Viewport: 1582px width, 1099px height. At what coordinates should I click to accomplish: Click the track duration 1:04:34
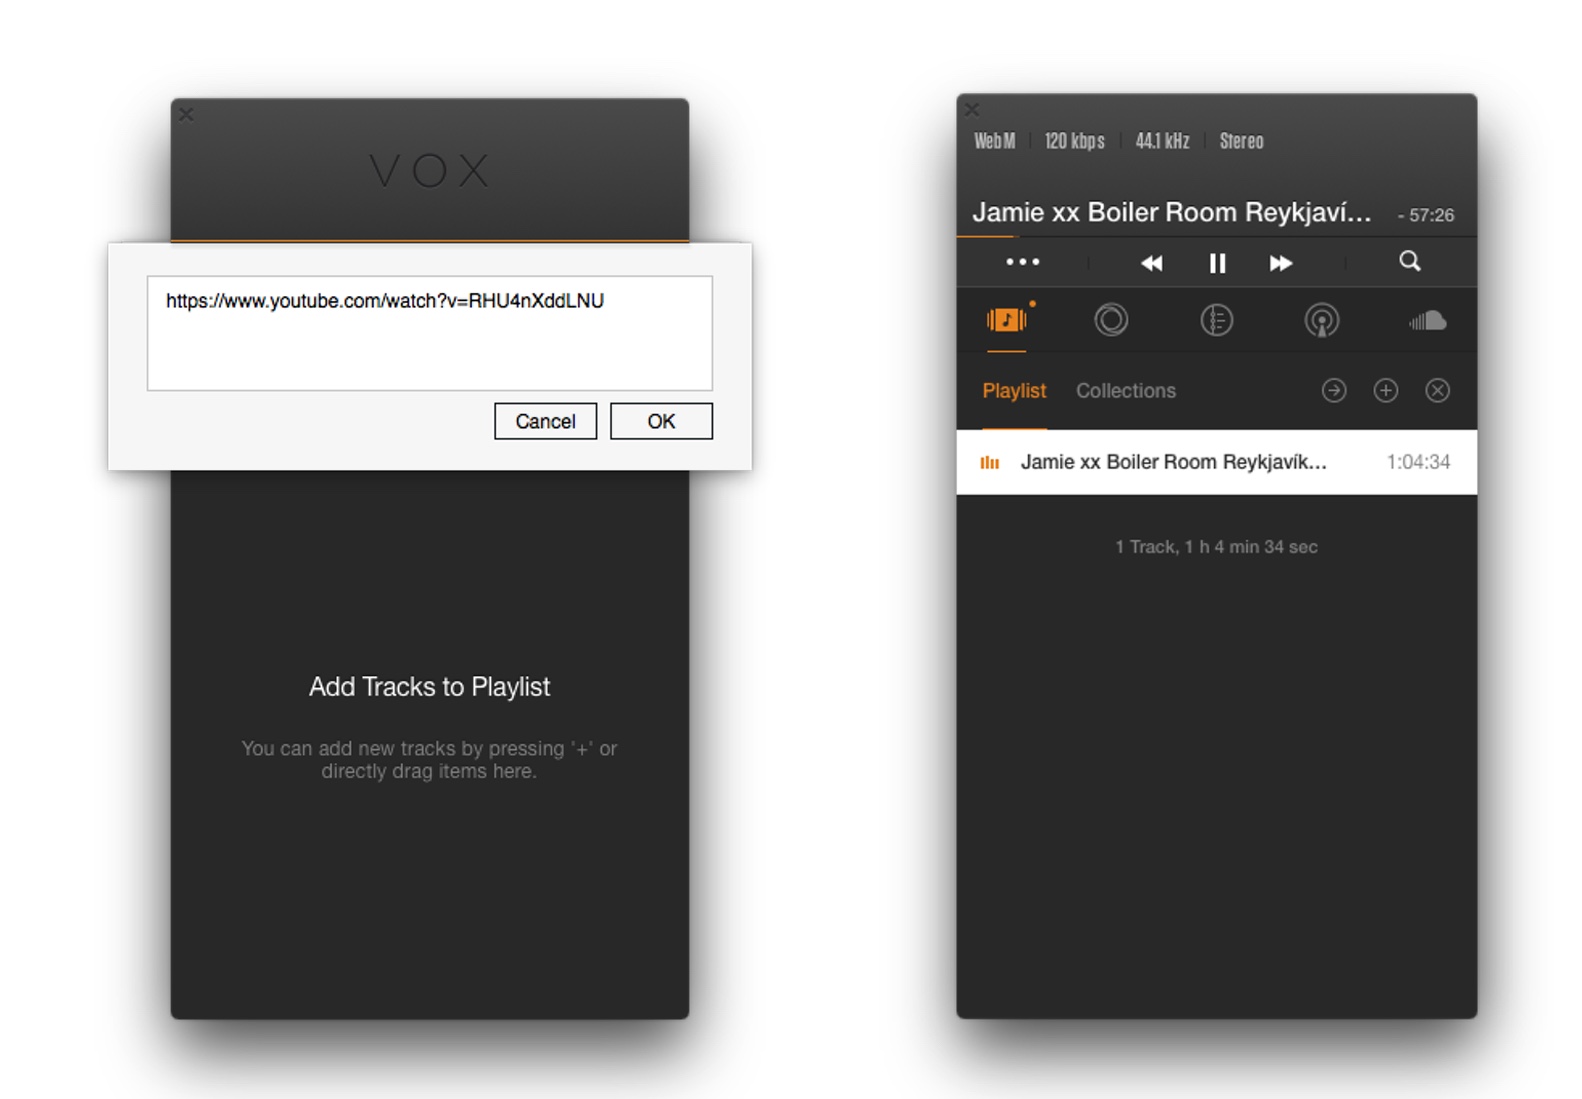pos(1418,462)
